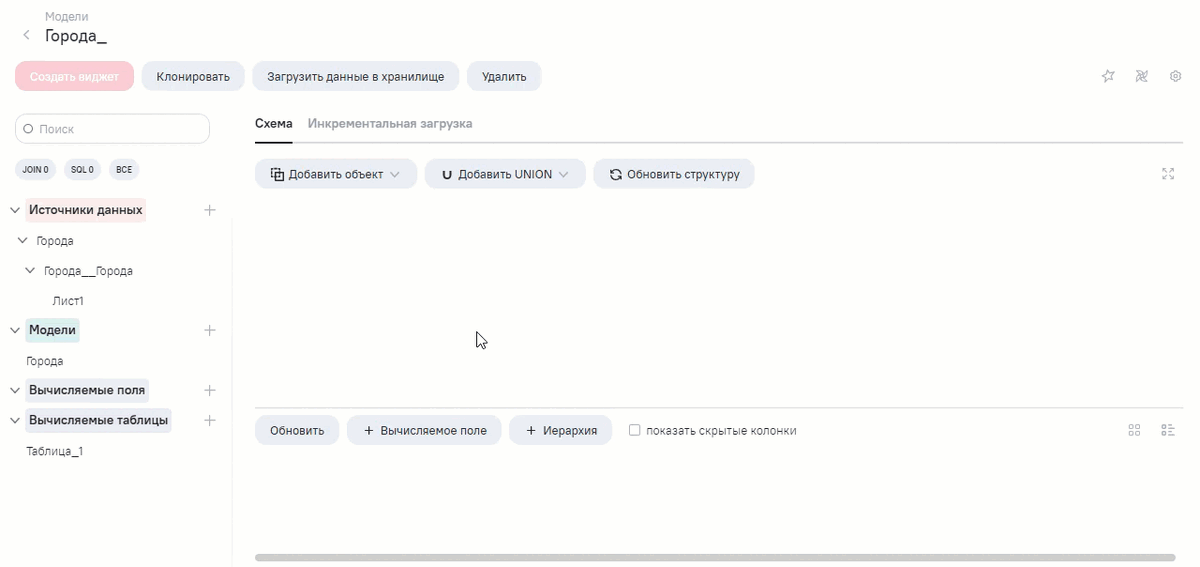Mark the model as favorite with the star icon

click(1108, 76)
